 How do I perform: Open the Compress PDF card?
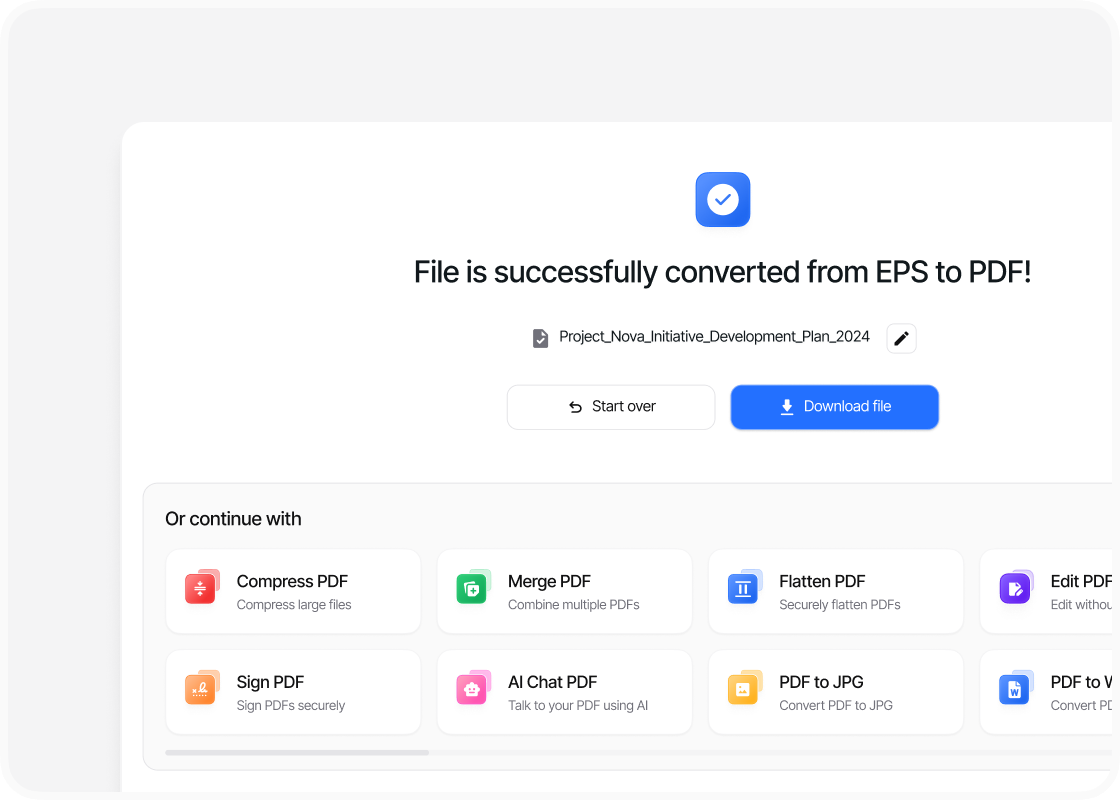[292, 591]
